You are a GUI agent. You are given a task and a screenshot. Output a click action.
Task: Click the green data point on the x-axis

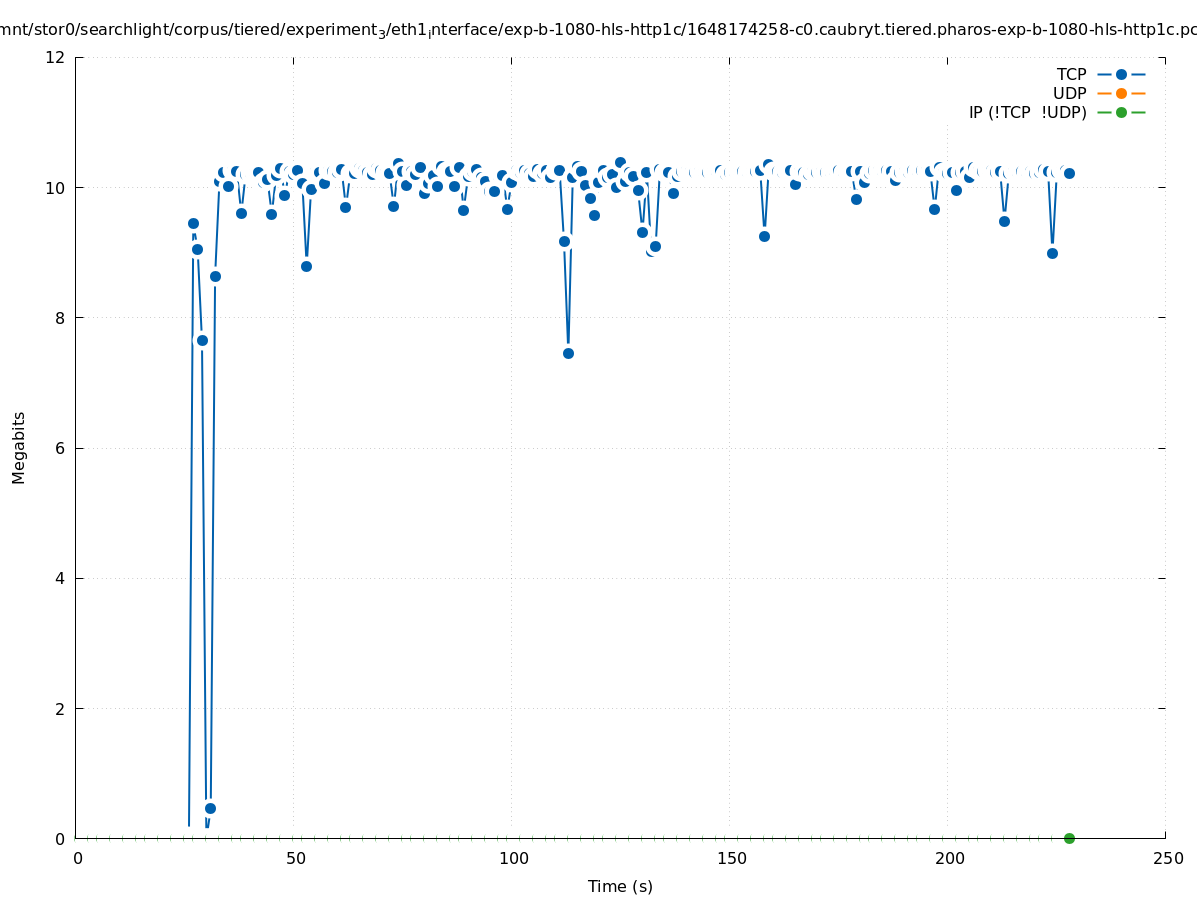point(1069,838)
